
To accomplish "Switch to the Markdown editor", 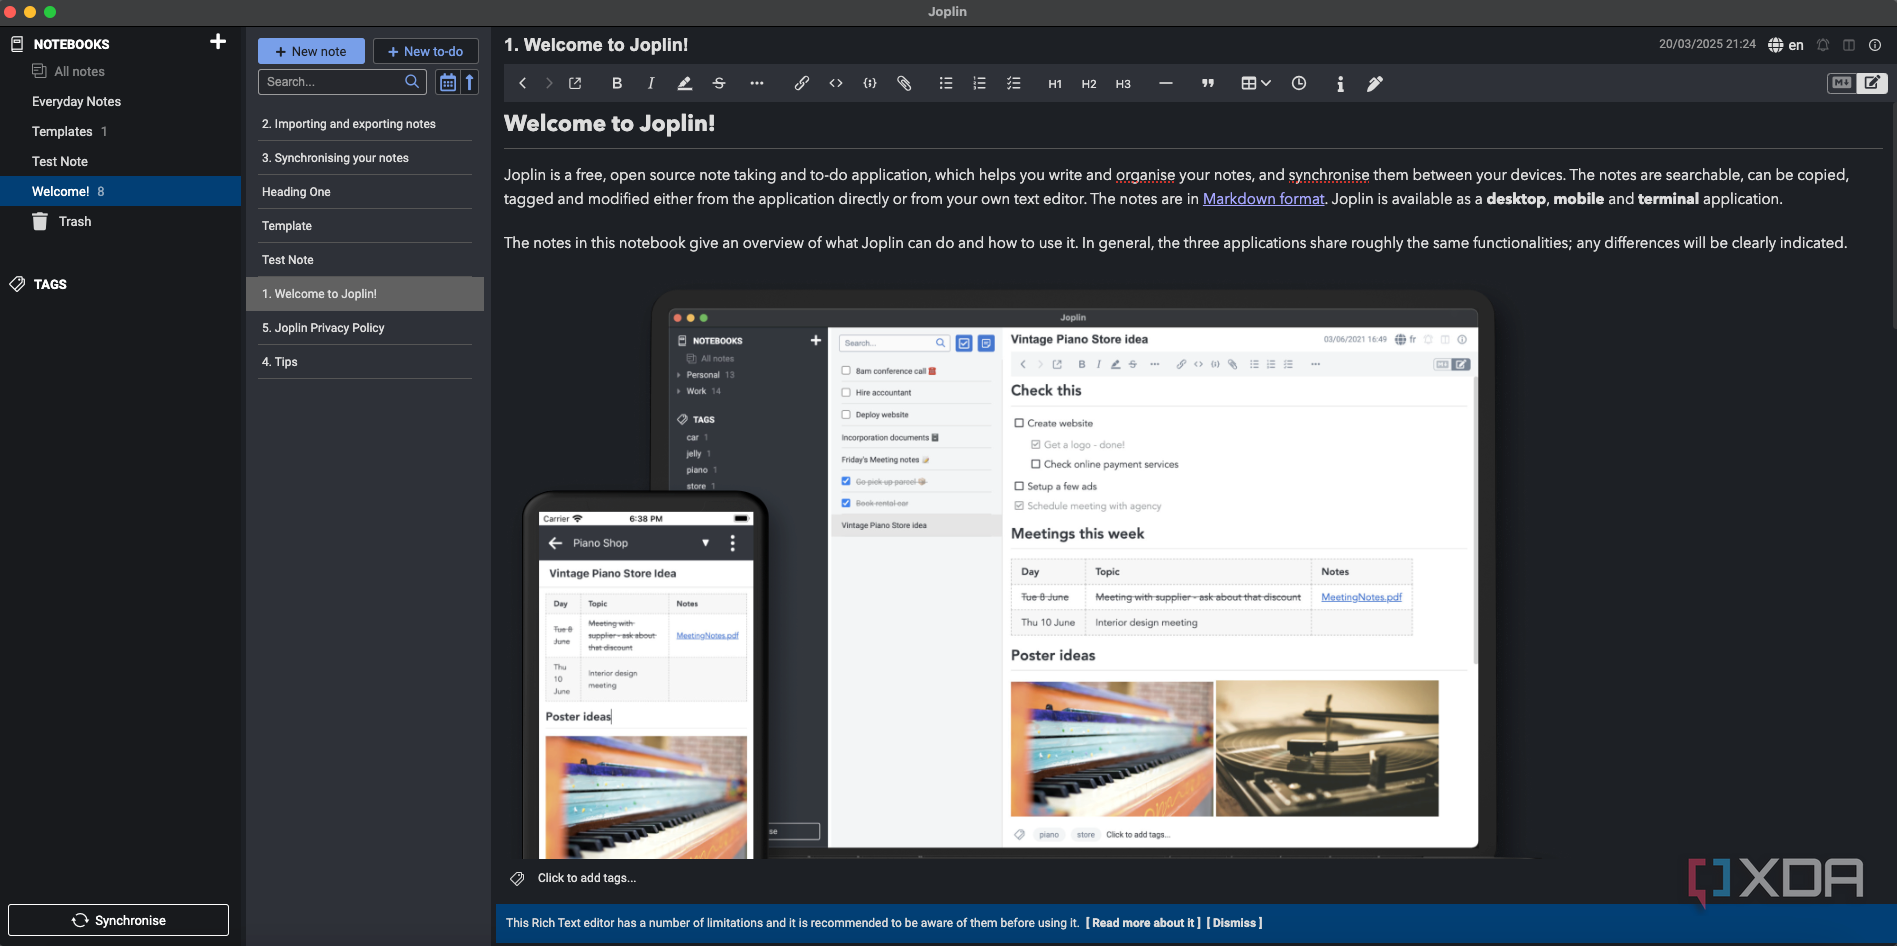I will point(1842,83).
